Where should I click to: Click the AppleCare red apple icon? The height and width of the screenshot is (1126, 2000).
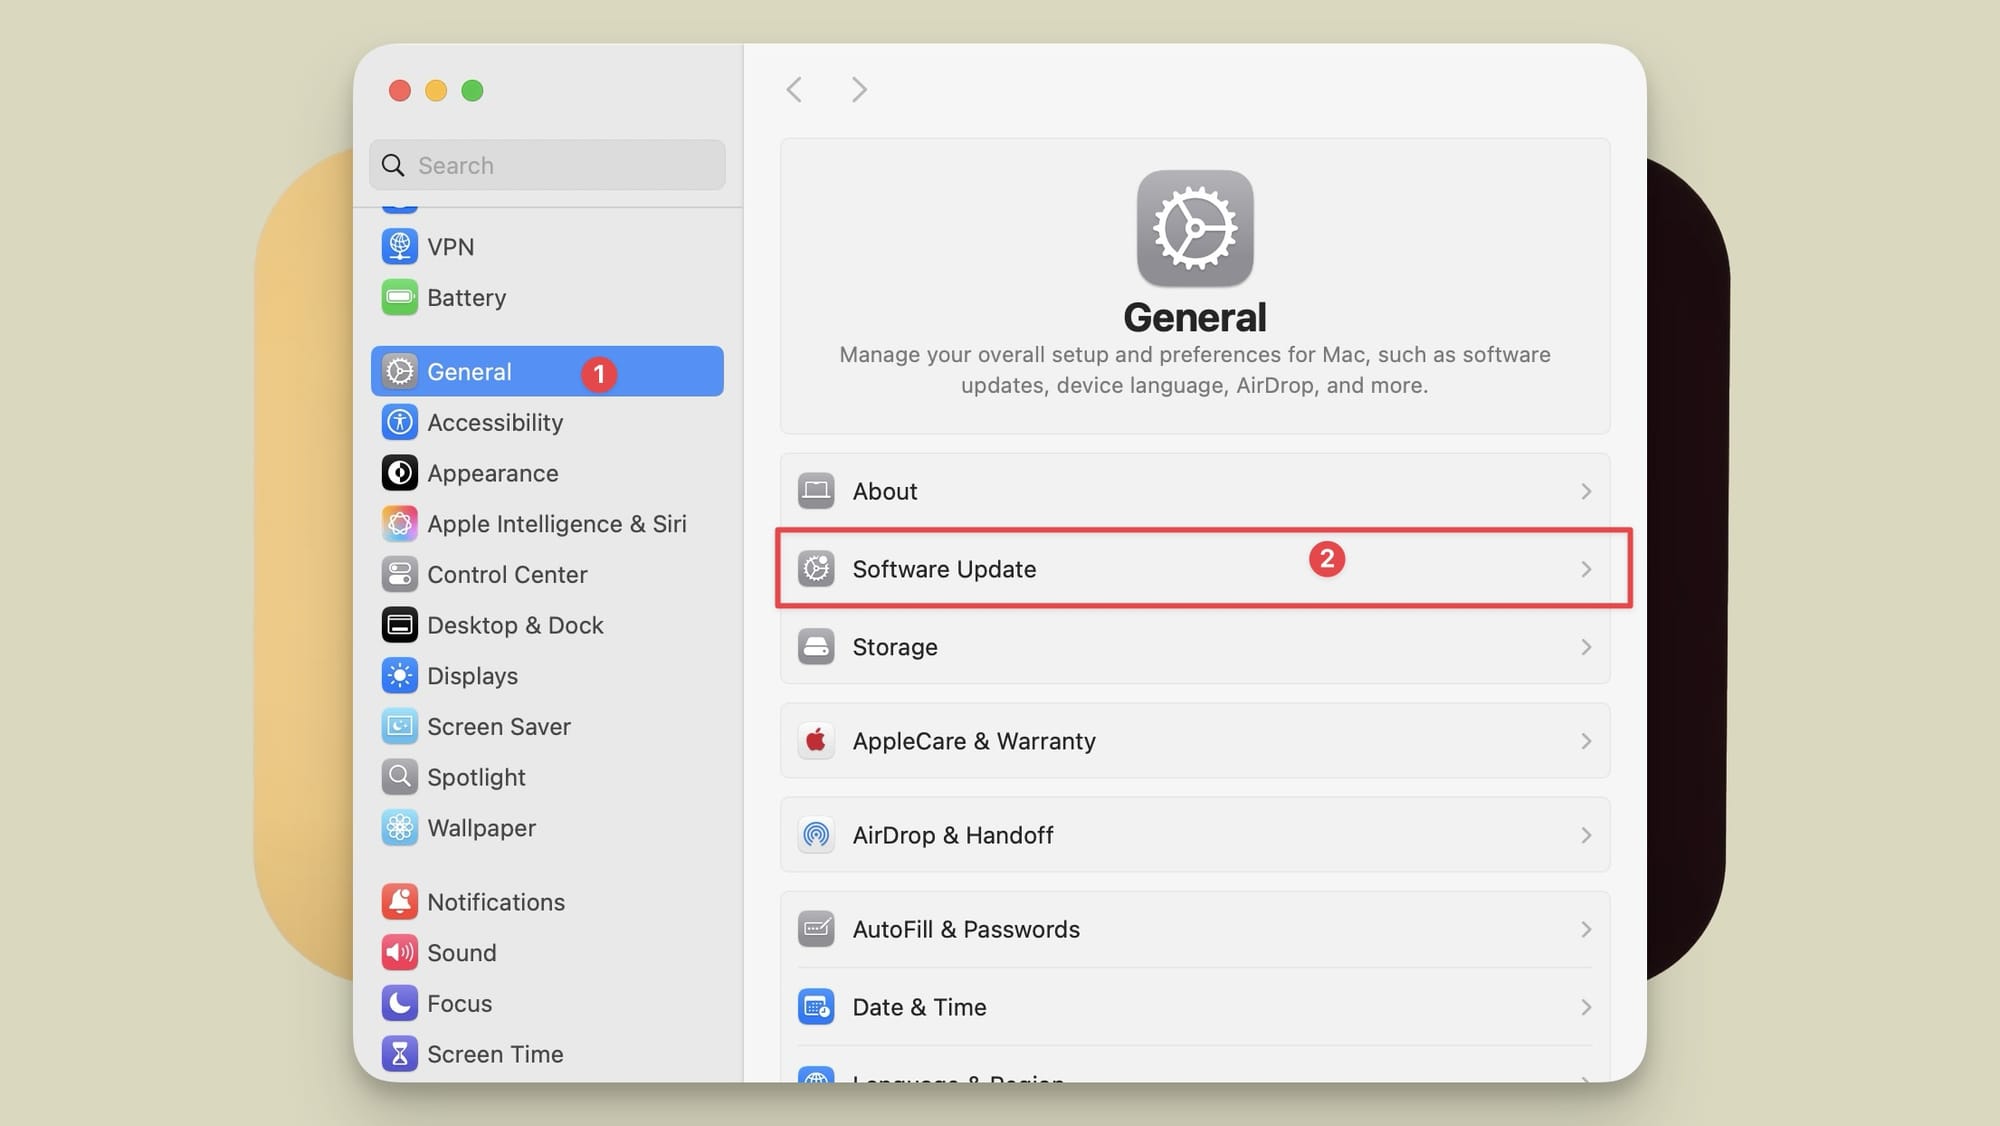click(x=816, y=741)
